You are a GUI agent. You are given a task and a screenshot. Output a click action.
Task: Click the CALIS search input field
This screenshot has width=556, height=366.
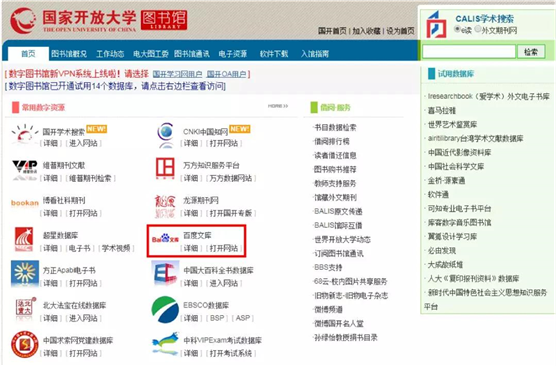tap(469, 52)
